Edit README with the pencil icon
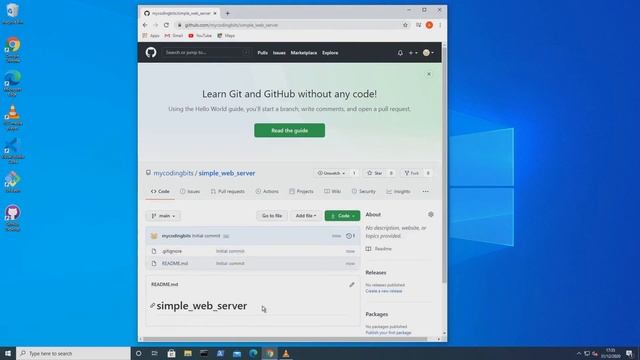640x360 pixels. click(352, 284)
